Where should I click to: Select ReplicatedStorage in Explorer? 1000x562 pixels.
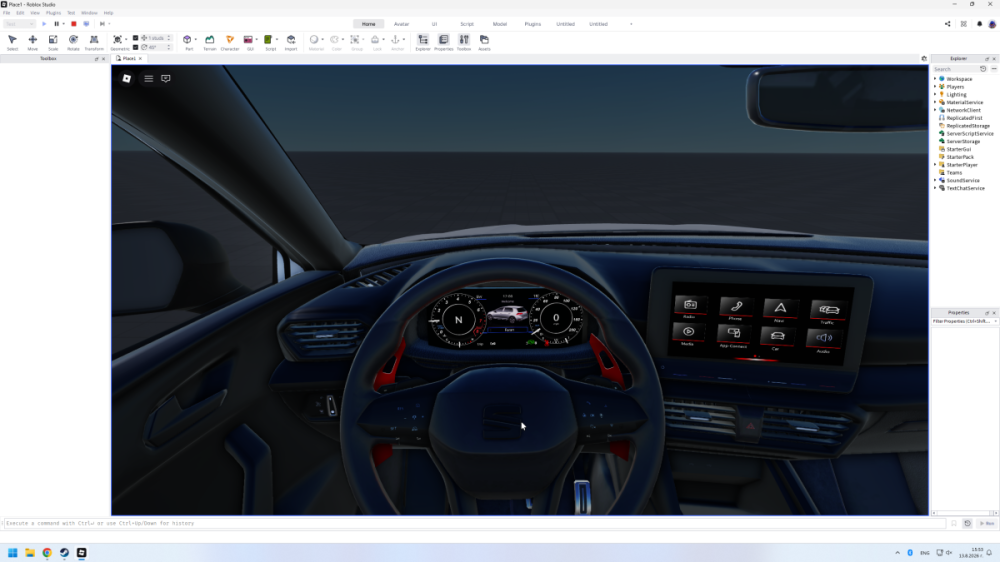(967, 126)
